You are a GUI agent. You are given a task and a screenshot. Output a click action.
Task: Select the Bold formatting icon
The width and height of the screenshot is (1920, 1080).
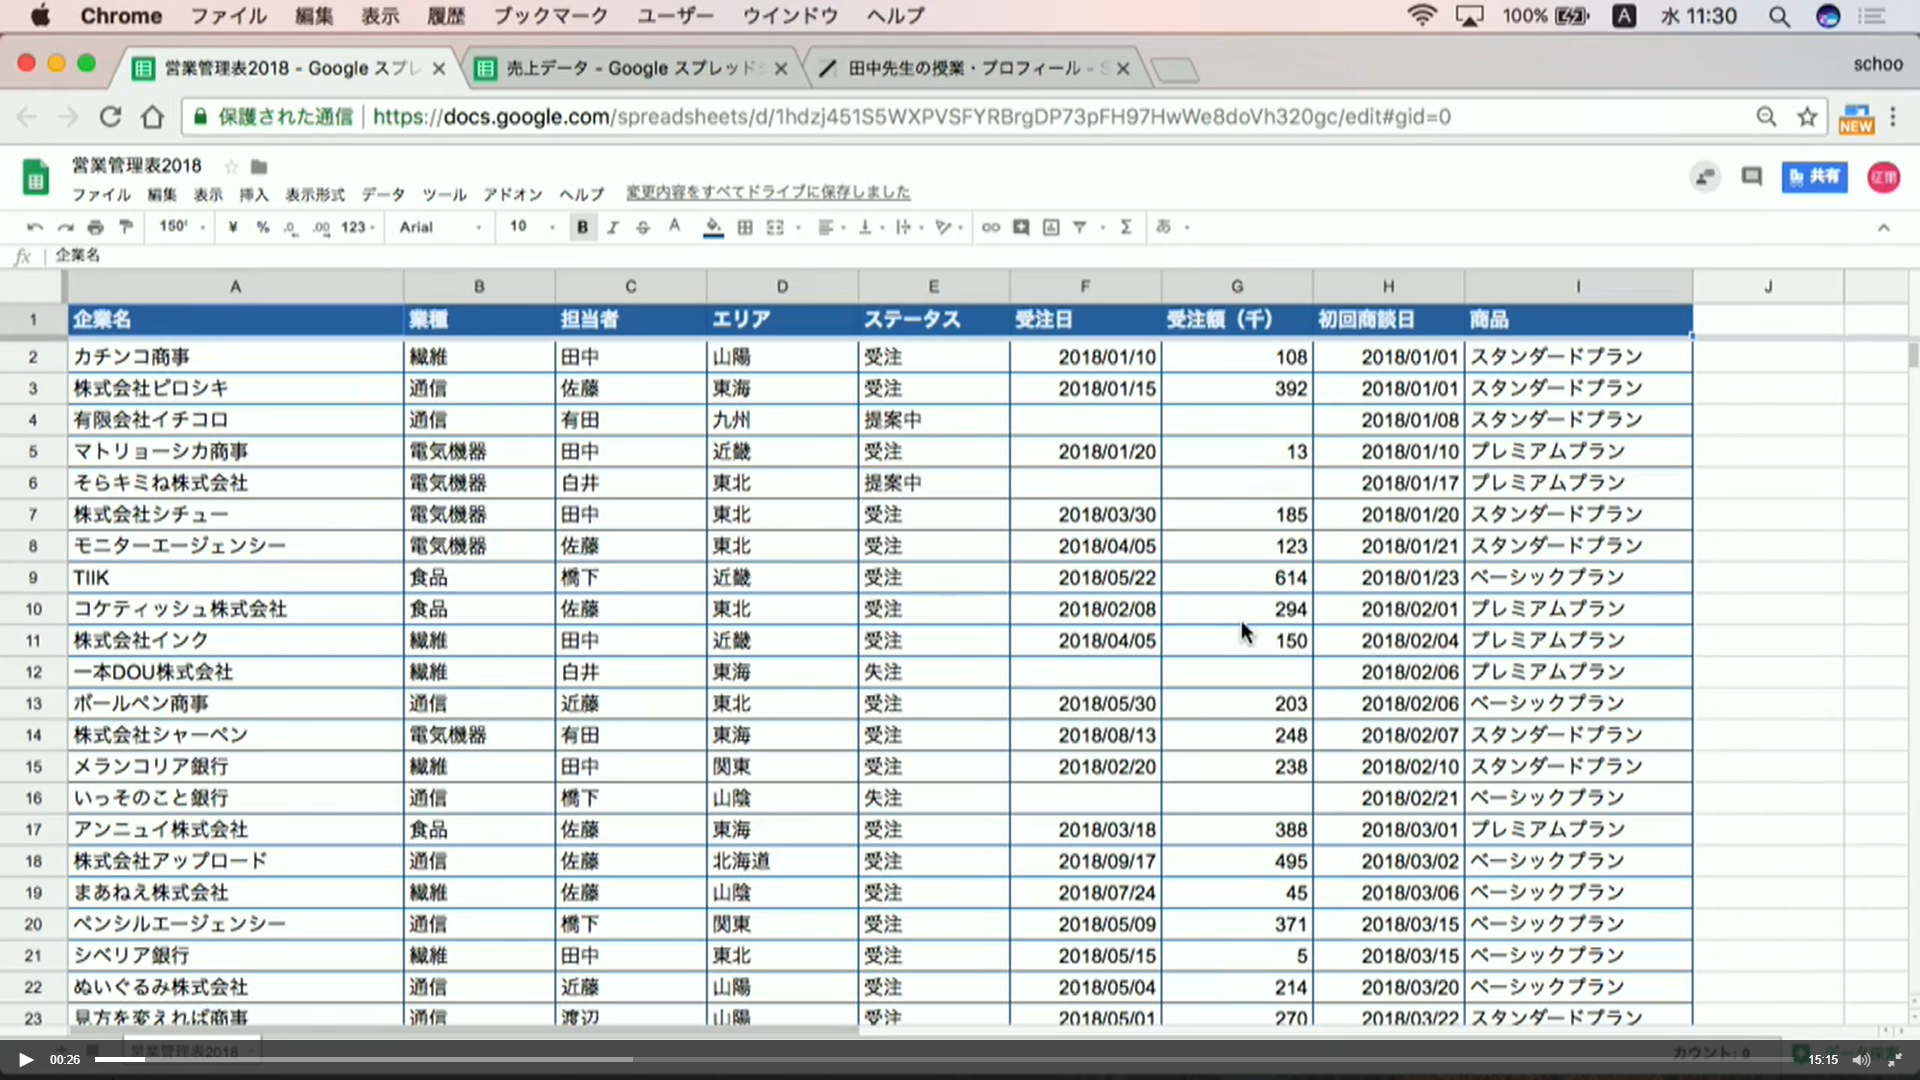581,227
